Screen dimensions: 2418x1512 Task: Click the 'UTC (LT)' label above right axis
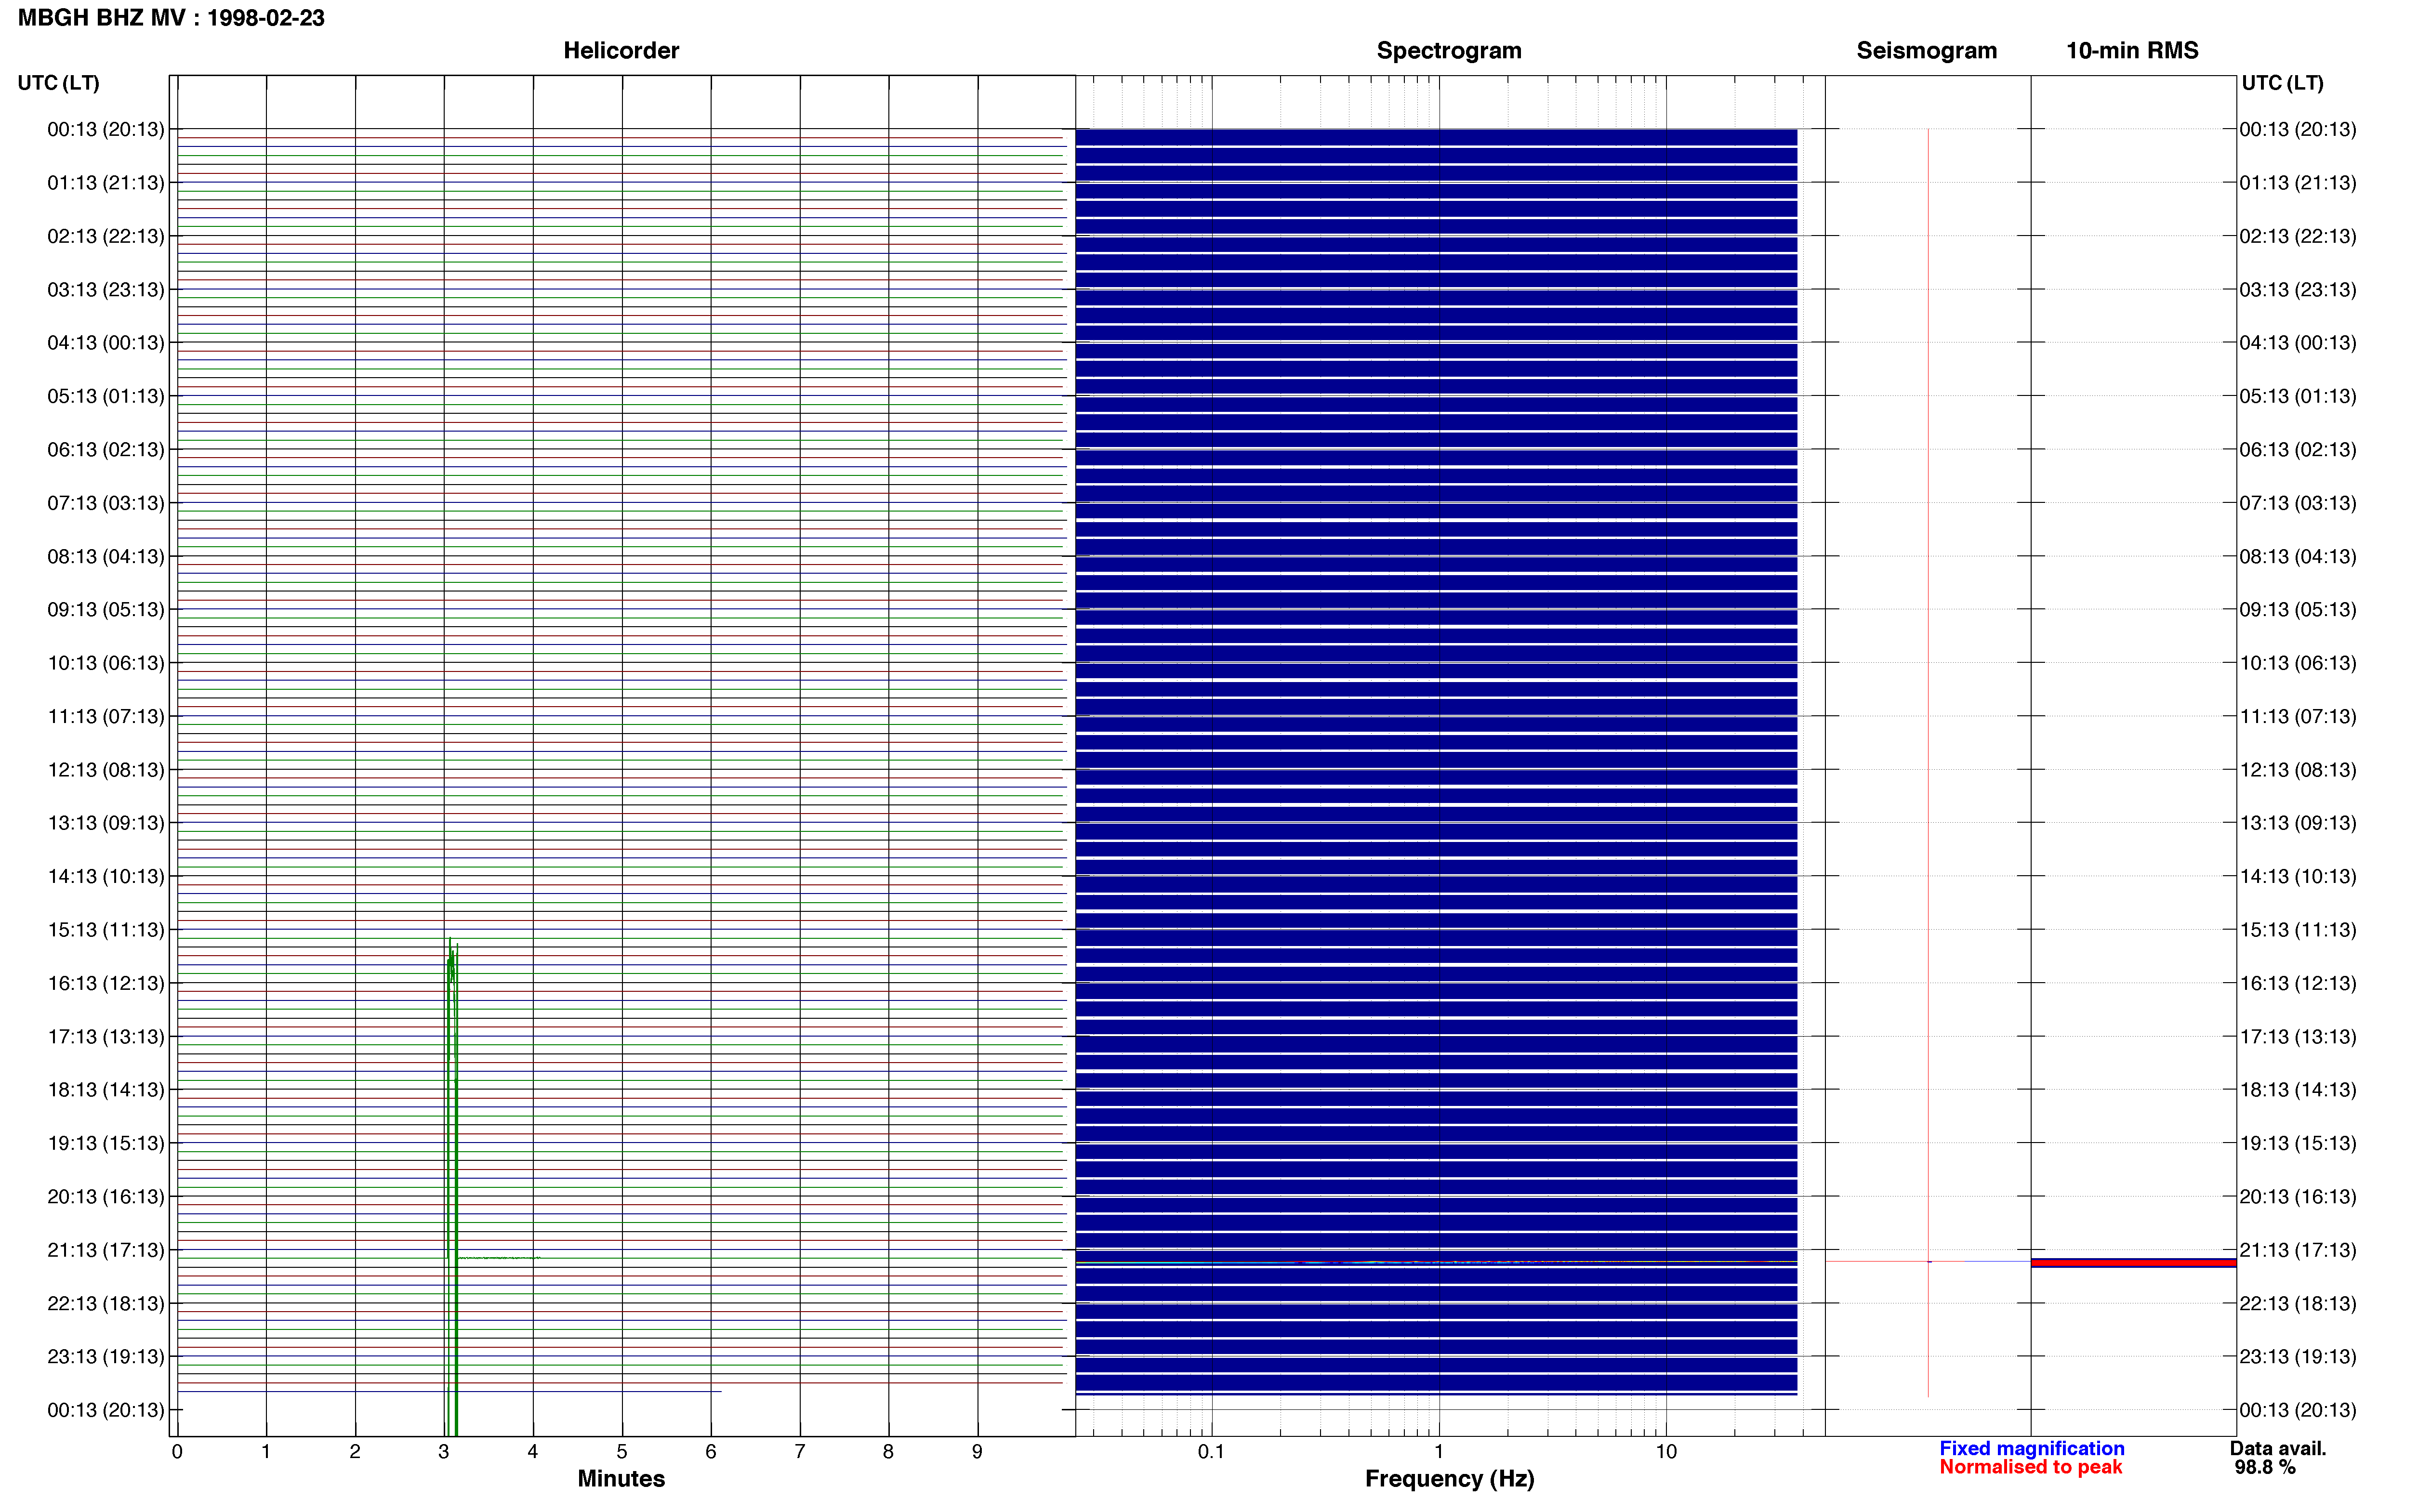point(2282,83)
